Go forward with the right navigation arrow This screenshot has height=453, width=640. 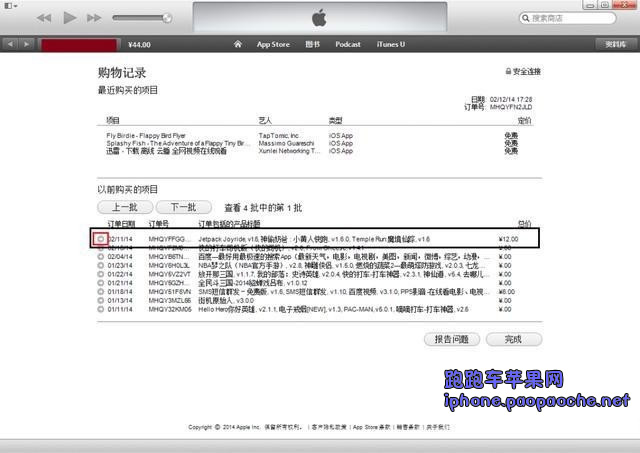pos(27,44)
